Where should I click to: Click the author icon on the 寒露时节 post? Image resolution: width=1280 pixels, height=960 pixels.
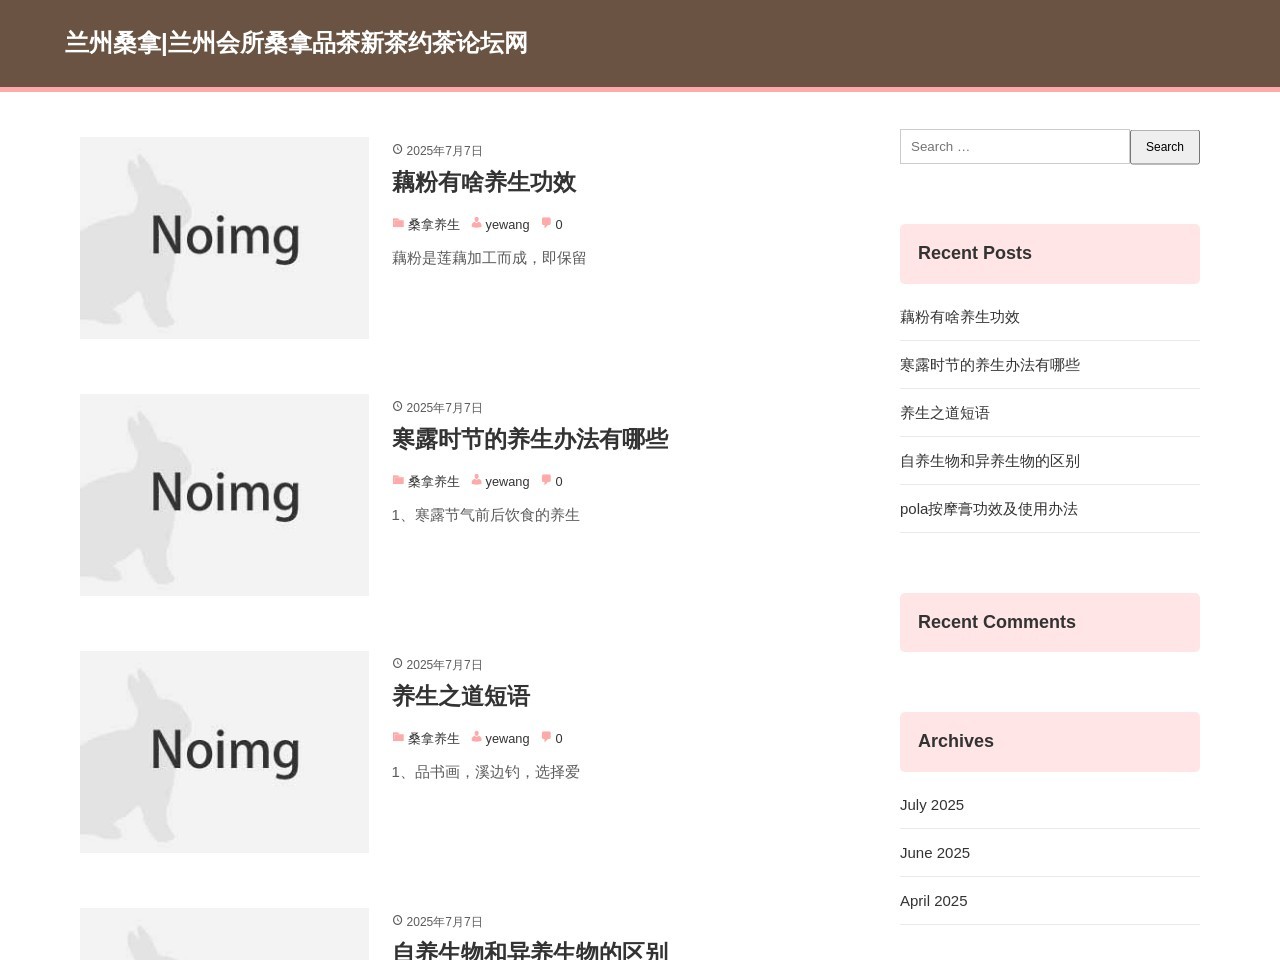click(x=477, y=481)
